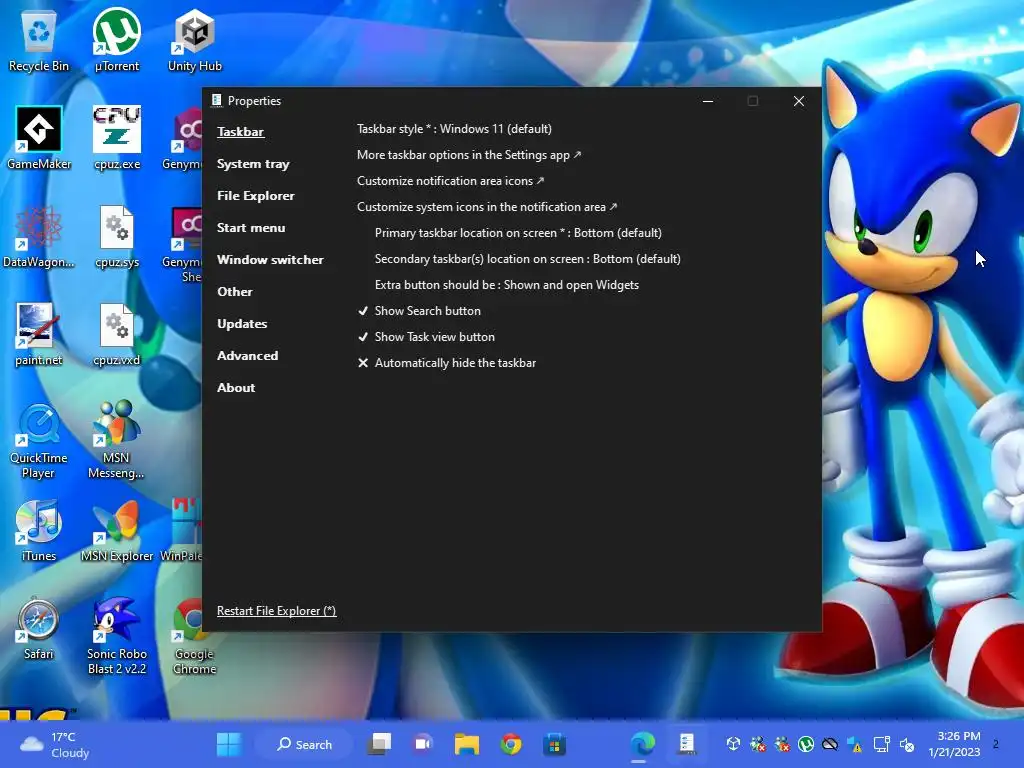Viewport: 1024px width, 768px height.
Task: Select the Window switcher section
Action: (270, 260)
